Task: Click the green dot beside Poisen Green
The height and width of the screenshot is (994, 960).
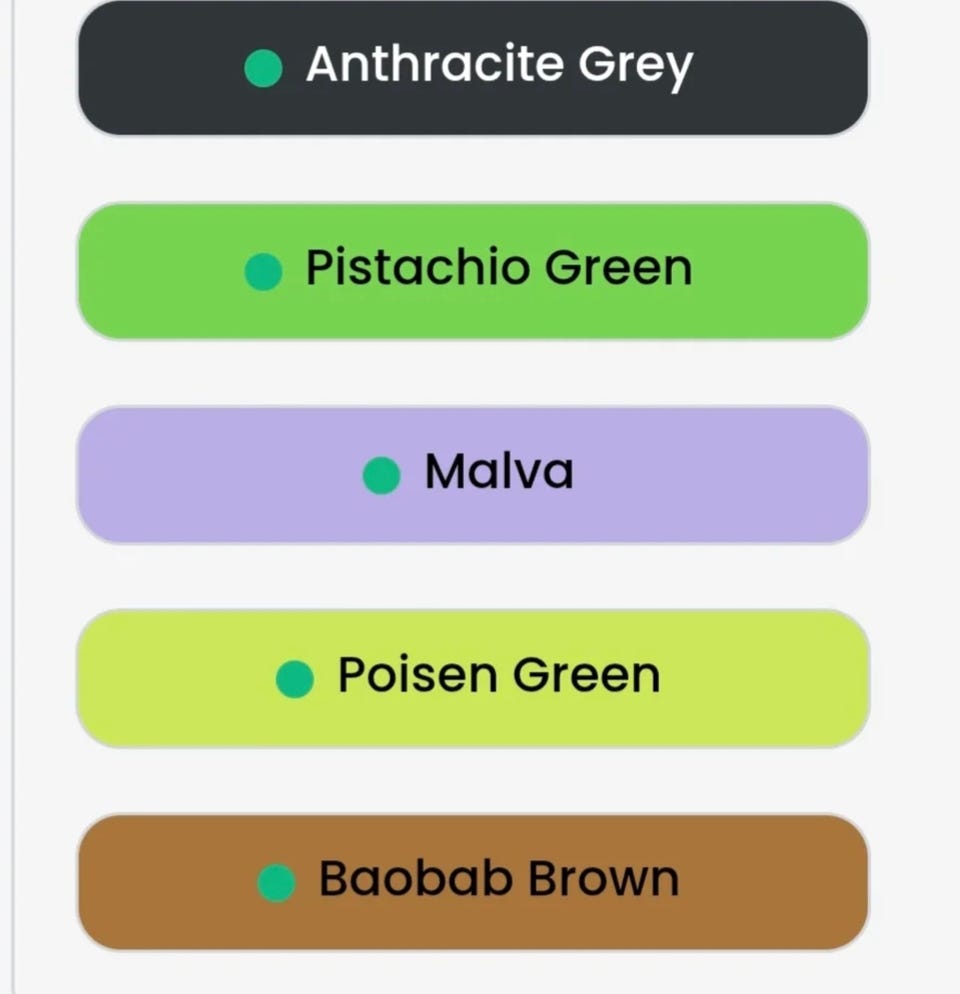Action: (295, 679)
